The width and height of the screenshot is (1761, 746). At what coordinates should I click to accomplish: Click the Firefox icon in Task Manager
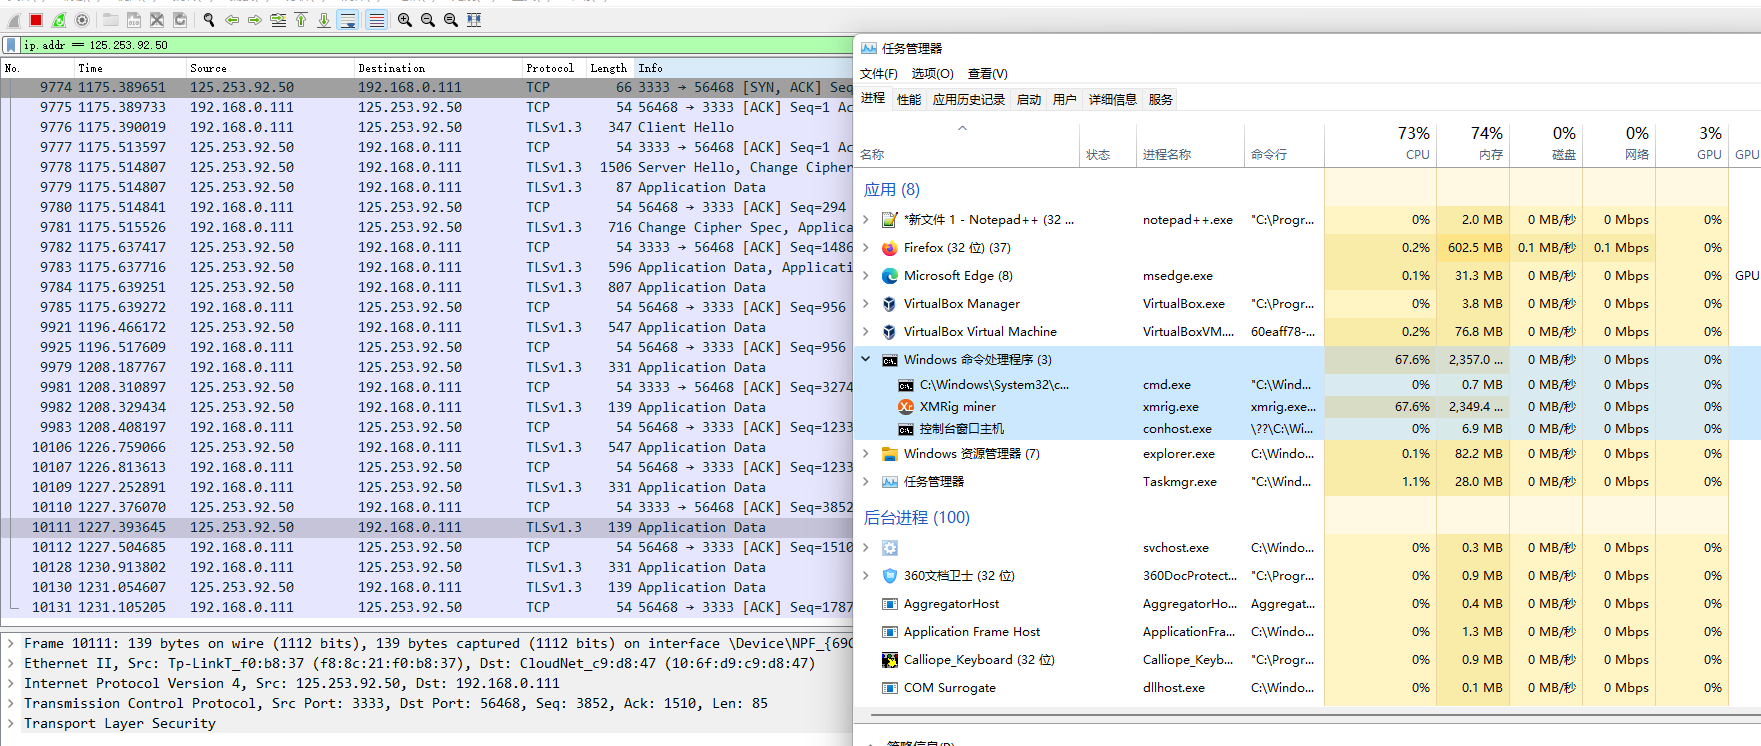pos(889,248)
